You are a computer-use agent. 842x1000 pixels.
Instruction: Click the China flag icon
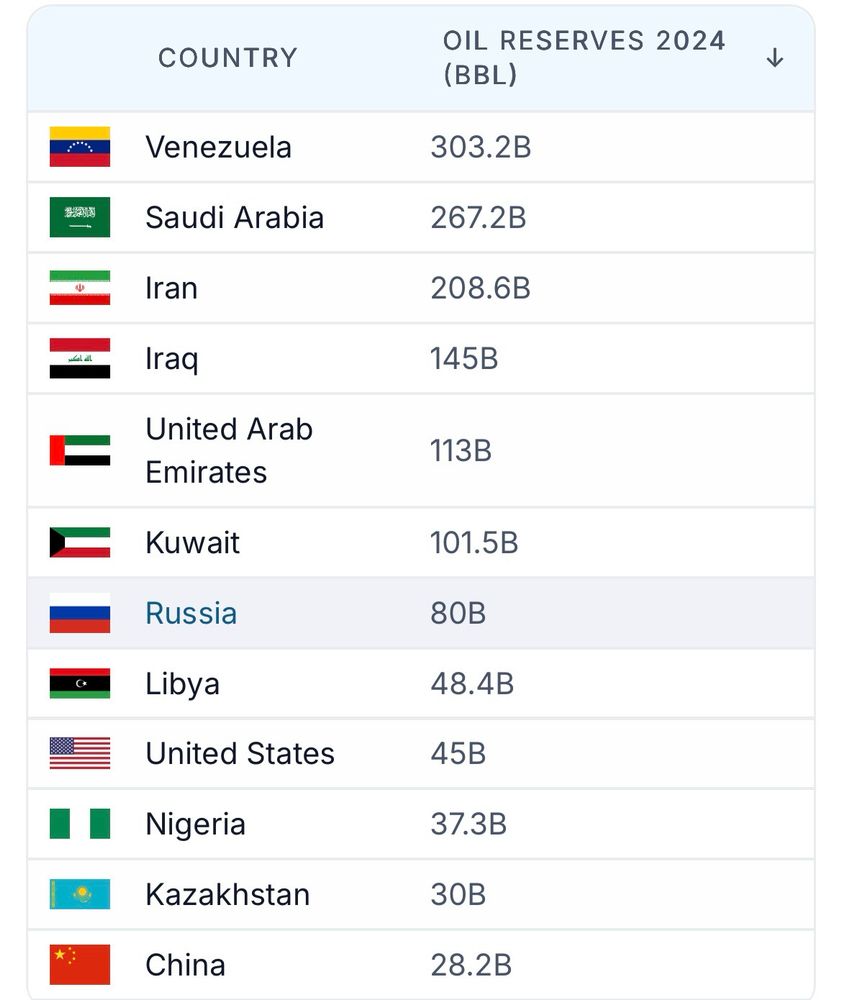coord(80,965)
